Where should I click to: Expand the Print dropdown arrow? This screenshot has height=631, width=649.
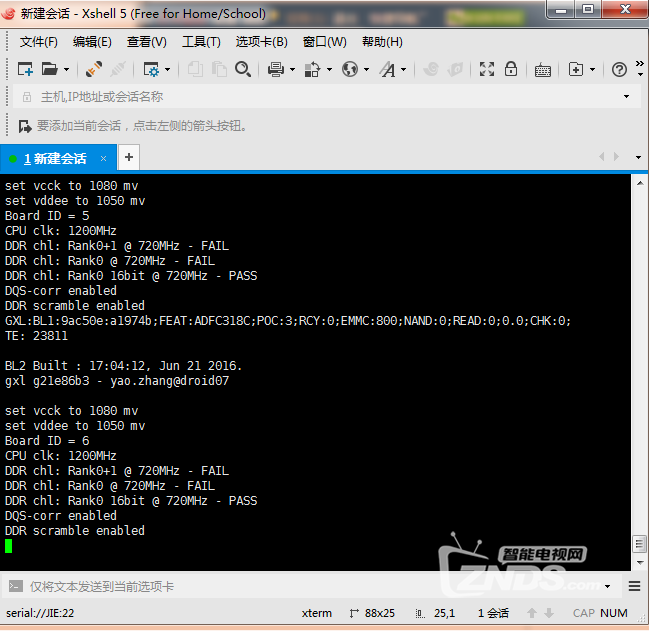coord(292,70)
